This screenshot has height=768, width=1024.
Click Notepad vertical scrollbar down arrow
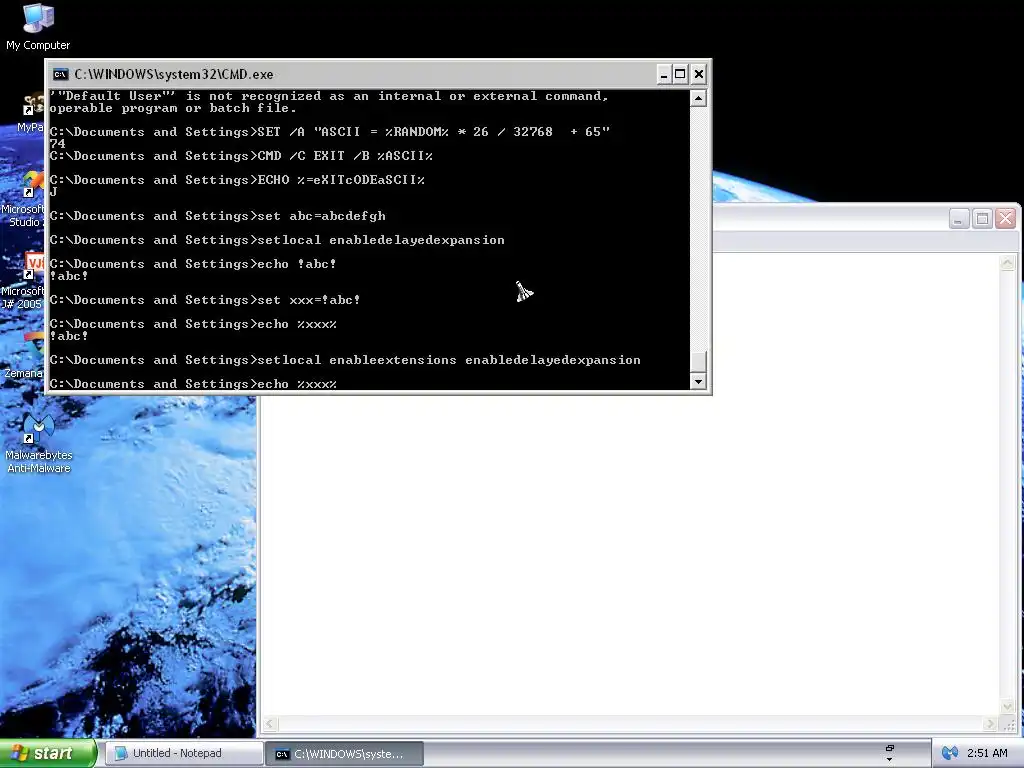tap(1007, 707)
